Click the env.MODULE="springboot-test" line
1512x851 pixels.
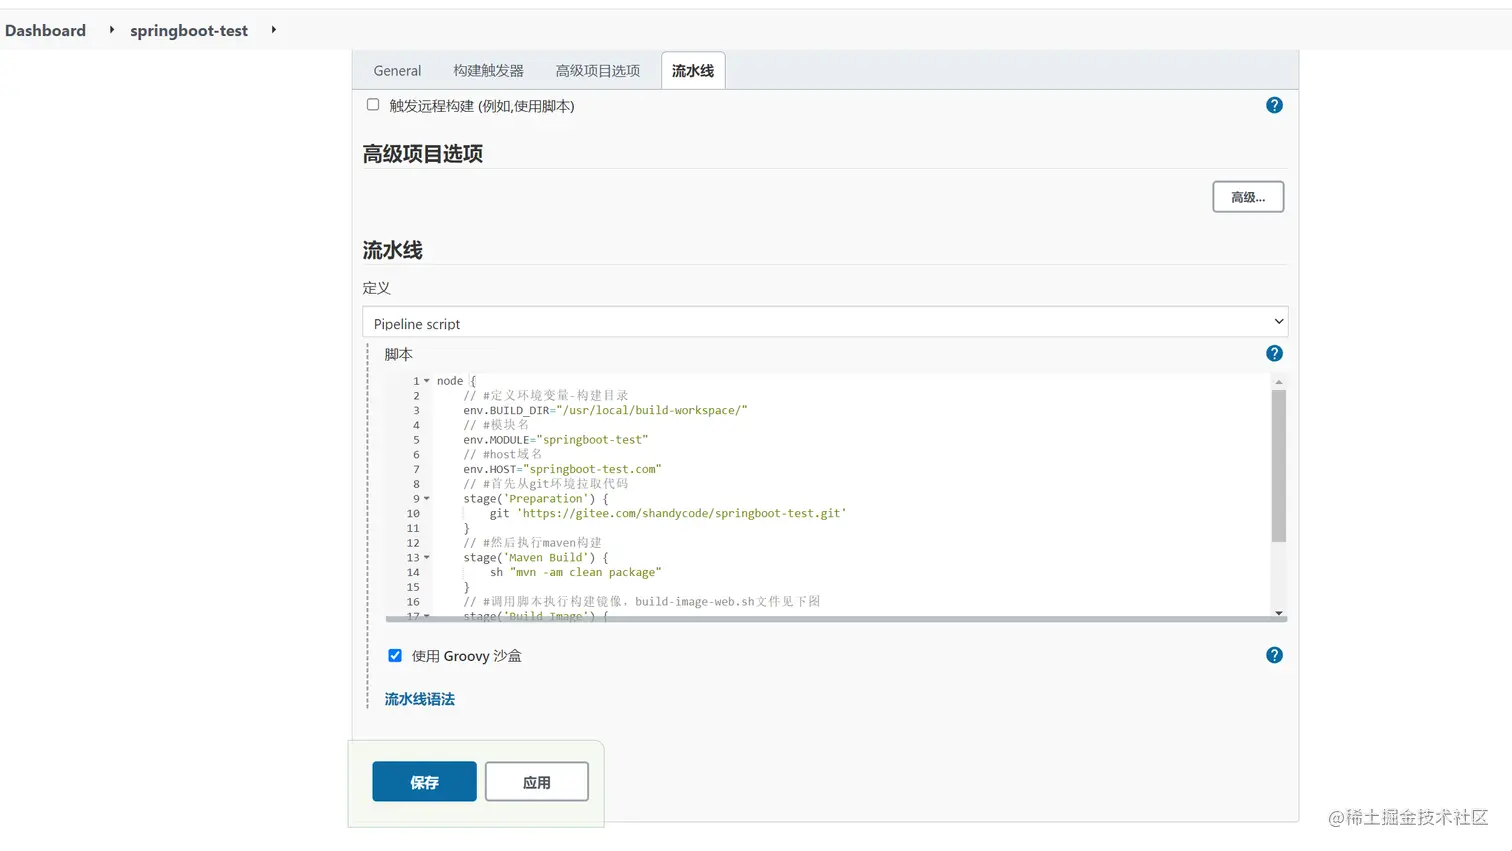(x=556, y=440)
